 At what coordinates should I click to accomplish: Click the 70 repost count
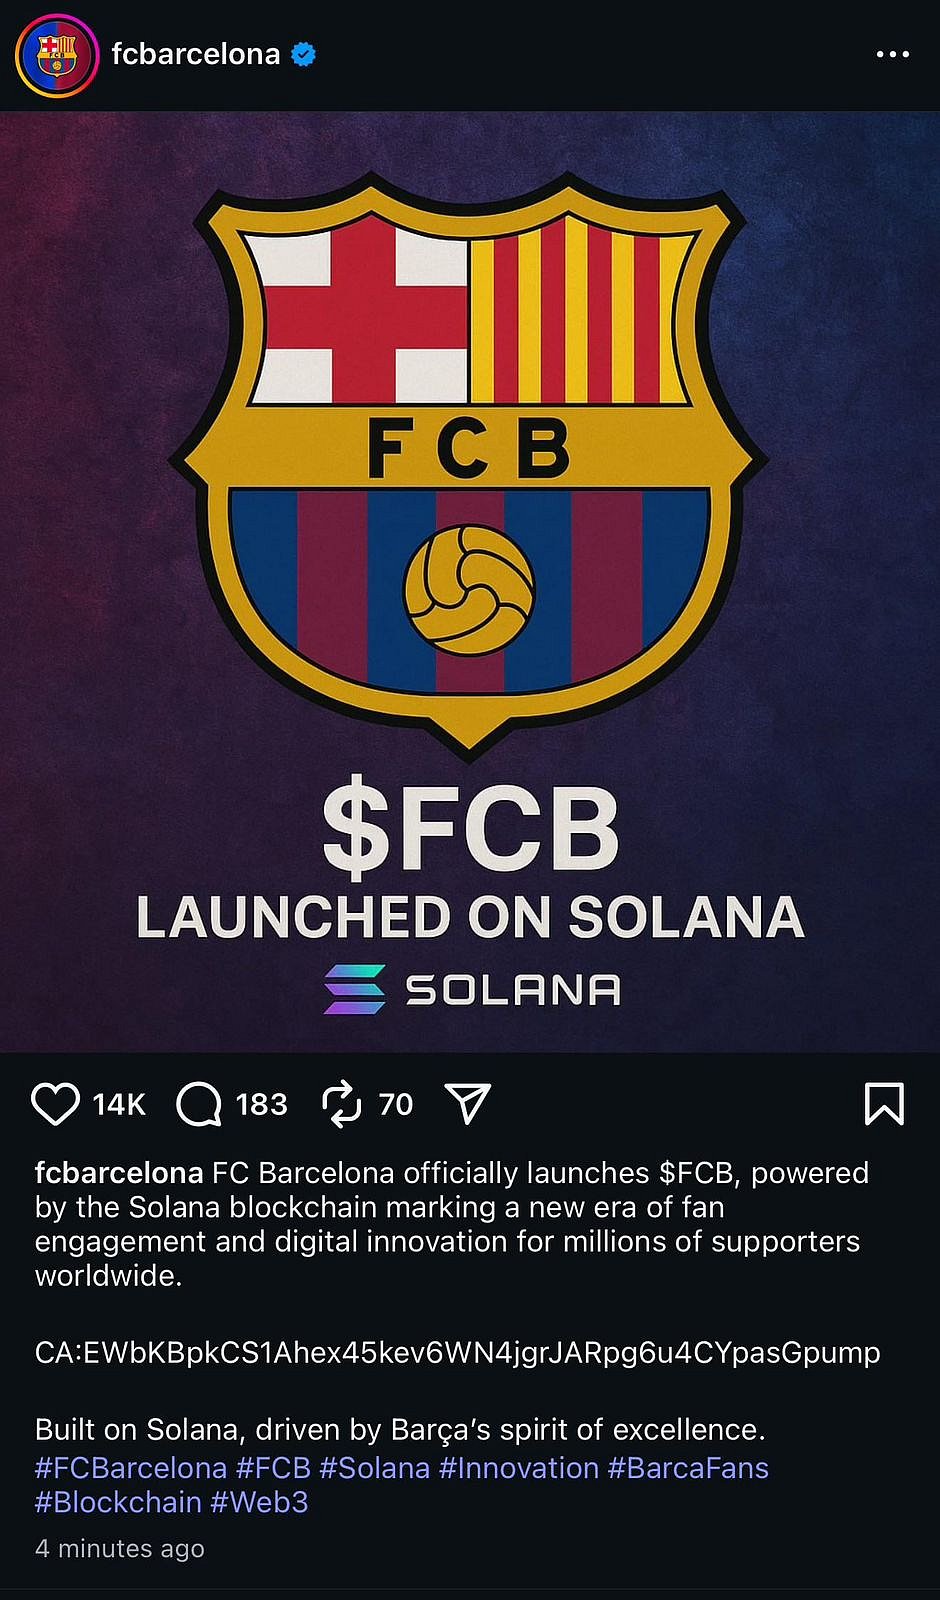click(x=395, y=1104)
